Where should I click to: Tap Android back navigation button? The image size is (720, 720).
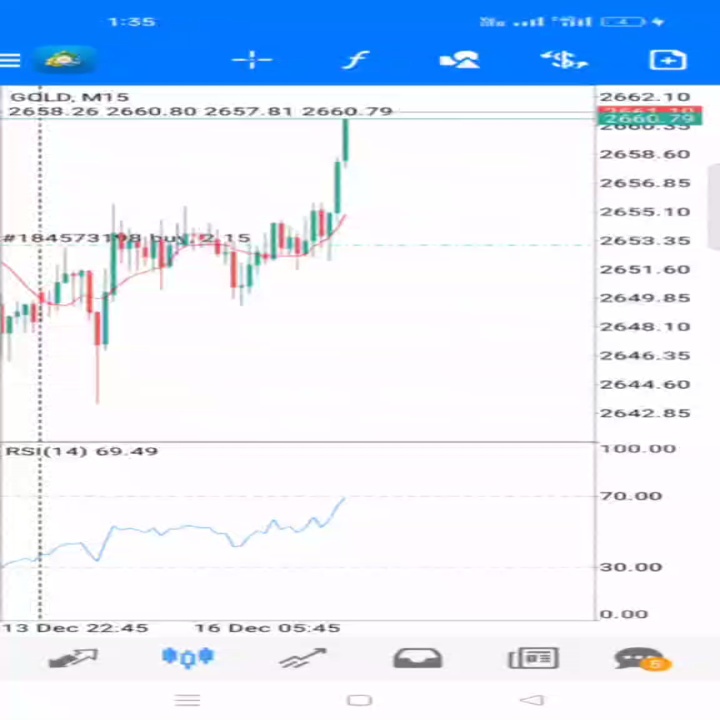coord(533,700)
